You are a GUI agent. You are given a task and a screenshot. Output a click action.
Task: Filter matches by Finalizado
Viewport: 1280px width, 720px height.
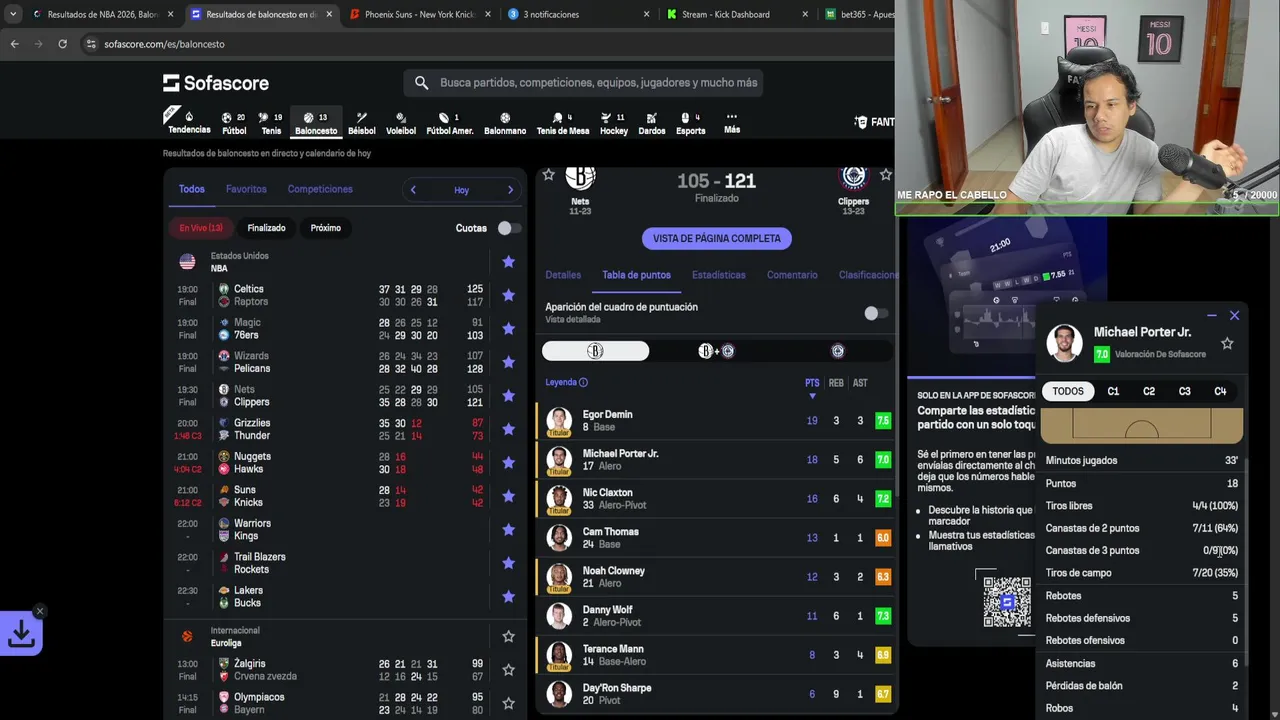click(x=266, y=228)
